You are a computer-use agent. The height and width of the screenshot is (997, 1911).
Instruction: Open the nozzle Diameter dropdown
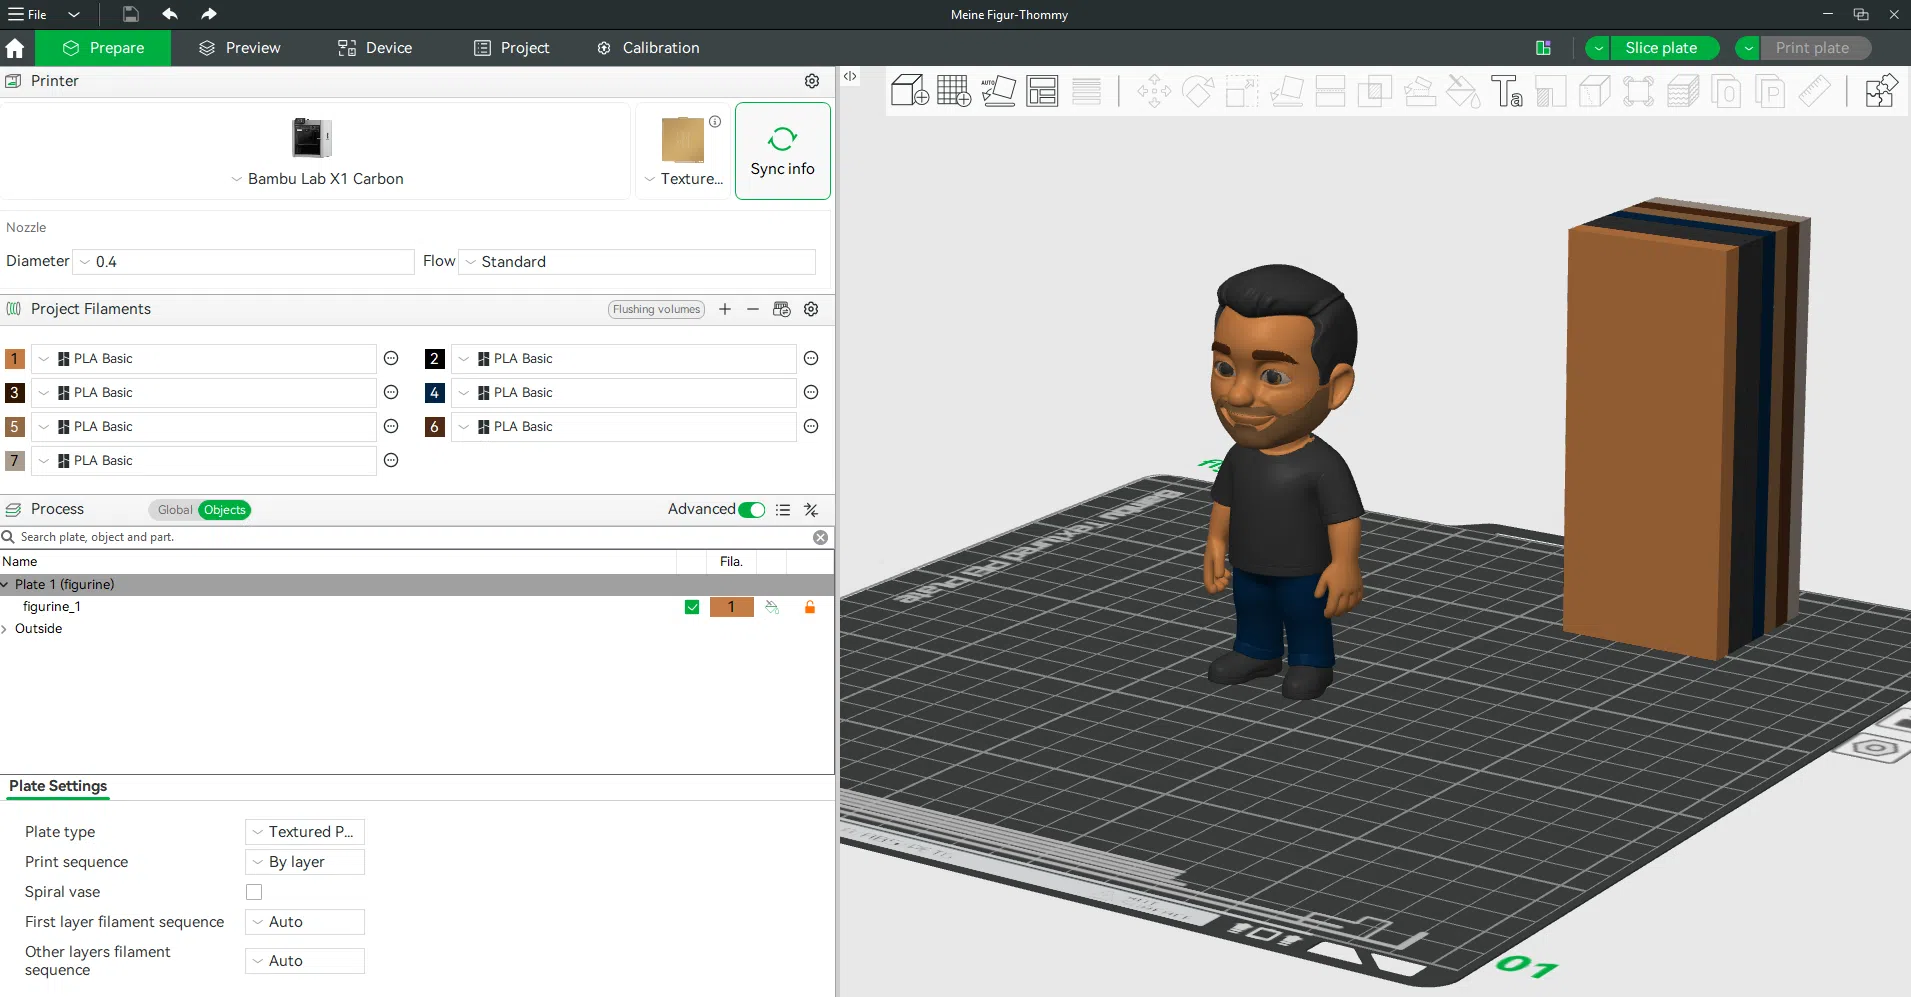(x=244, y=262)
